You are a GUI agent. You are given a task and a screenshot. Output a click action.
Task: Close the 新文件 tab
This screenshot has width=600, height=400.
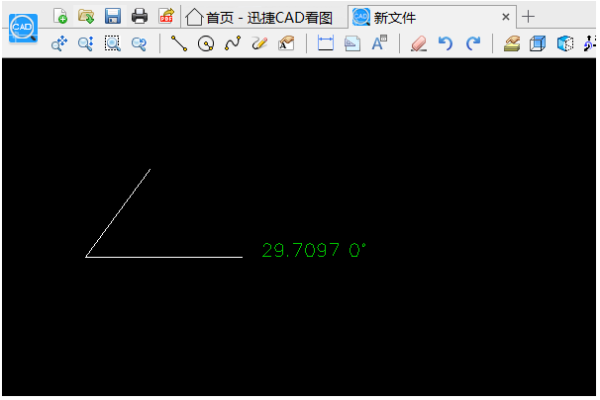tap(506, 17)
